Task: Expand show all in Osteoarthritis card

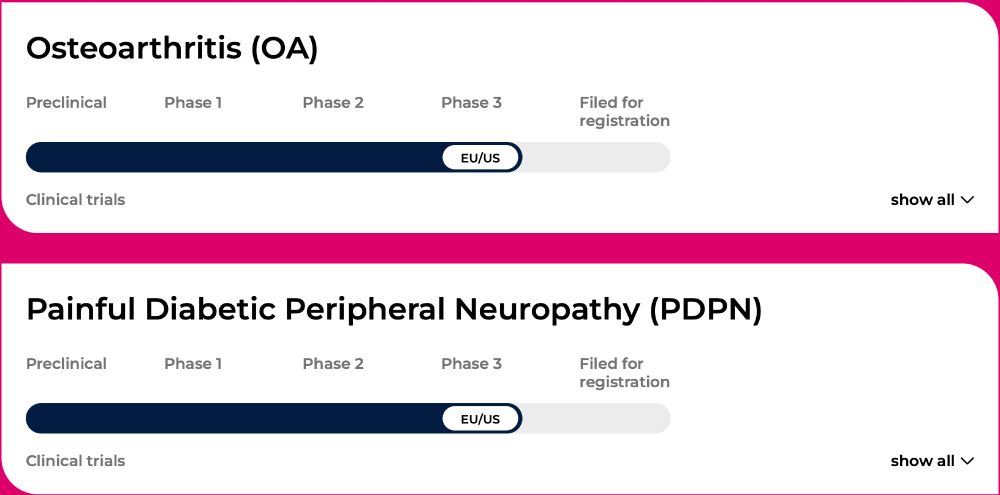Action: tap(922, 200)
